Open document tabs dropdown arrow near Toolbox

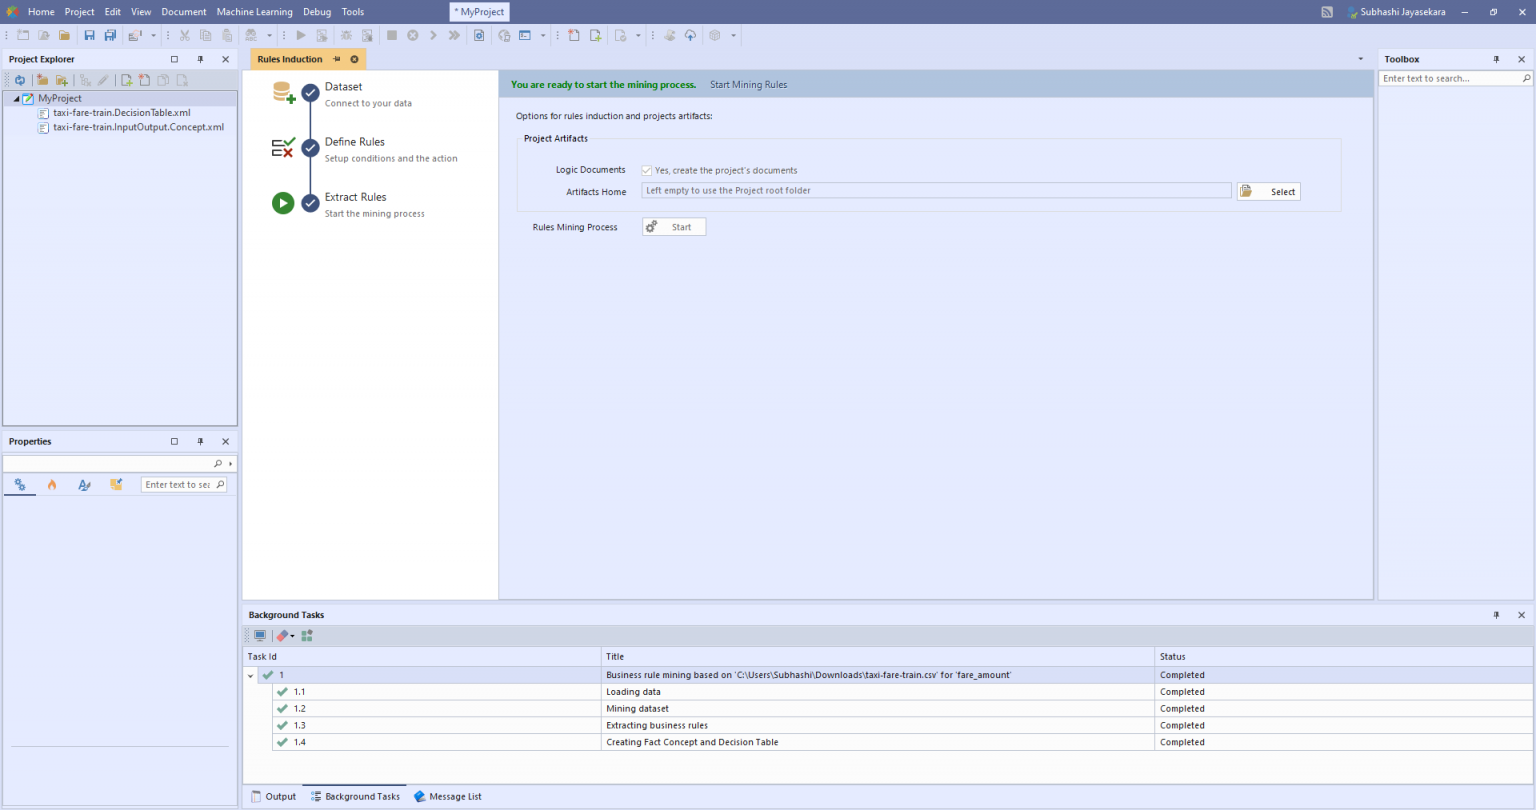1360,59
